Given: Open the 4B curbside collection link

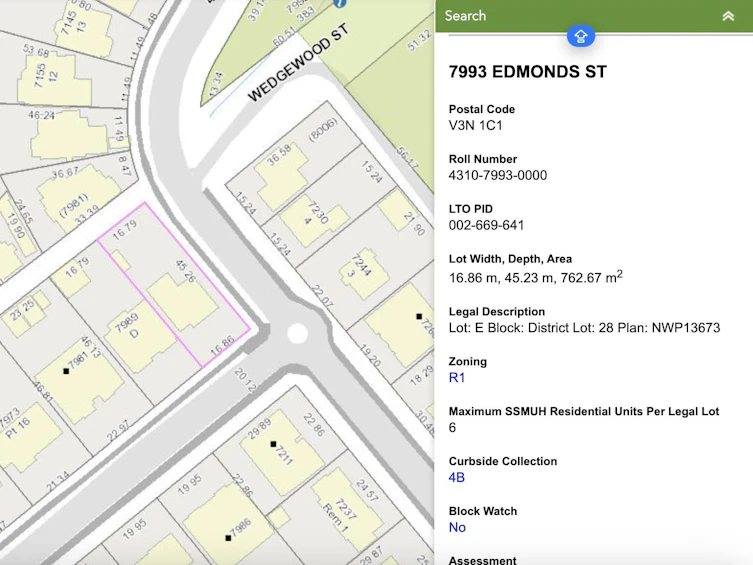Looking at the screenshot, I should coord(457,478).
